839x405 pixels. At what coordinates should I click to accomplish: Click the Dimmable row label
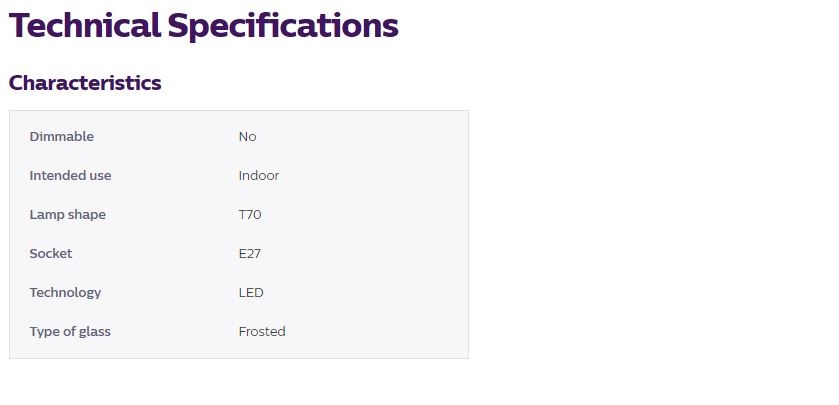(x=61, y=136)
